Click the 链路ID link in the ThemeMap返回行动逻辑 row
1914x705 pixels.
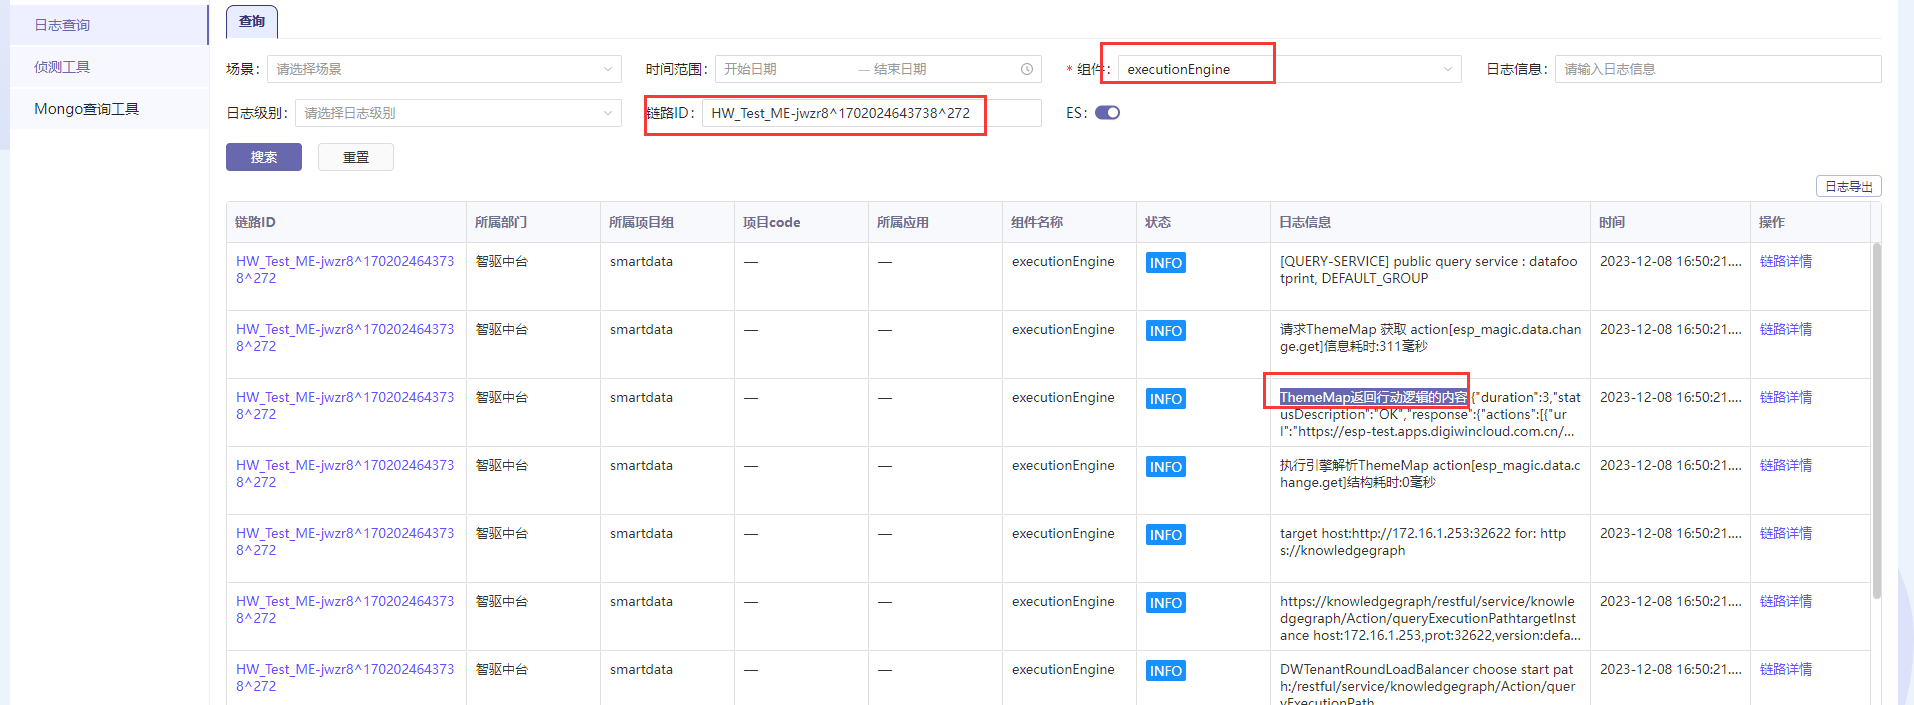pos(345,406)
